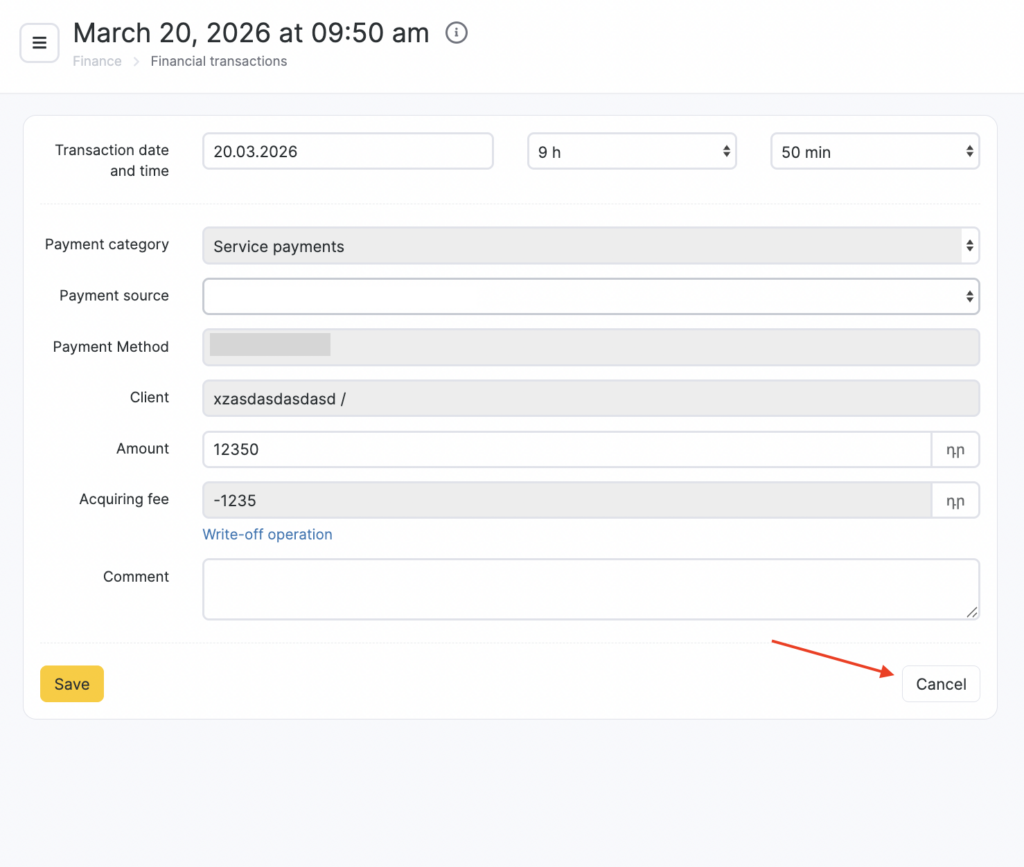Screen dimensions: 1024x867
Task: Click the currency symbol next to Amount
Action: coord(955,450)
